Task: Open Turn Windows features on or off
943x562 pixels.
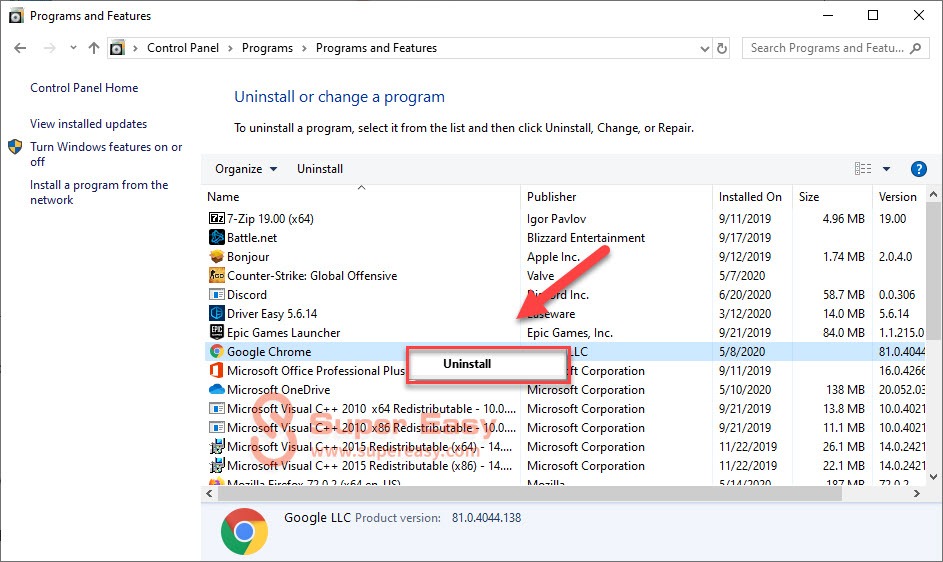Action: [106, 154]
